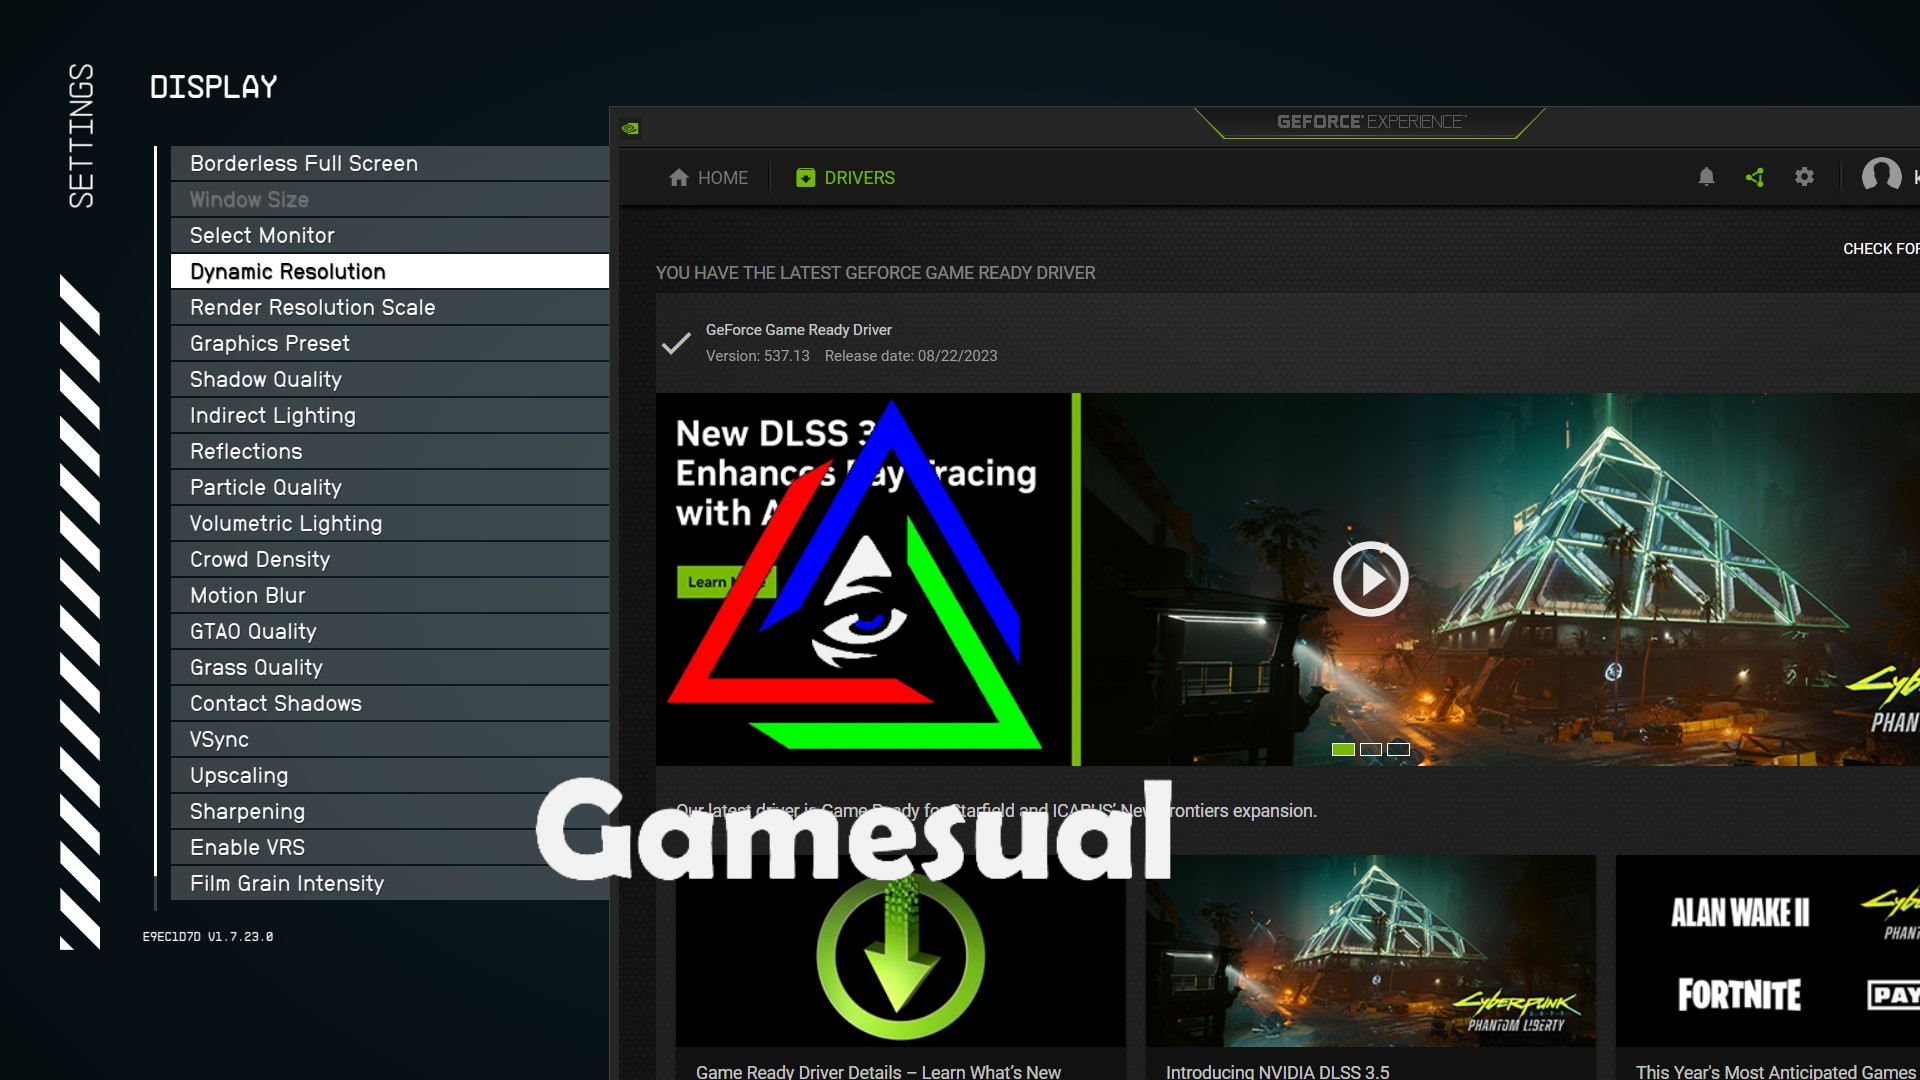1920x1080 pixels.
Task: Select VSync setting
Action: (390, 740)
